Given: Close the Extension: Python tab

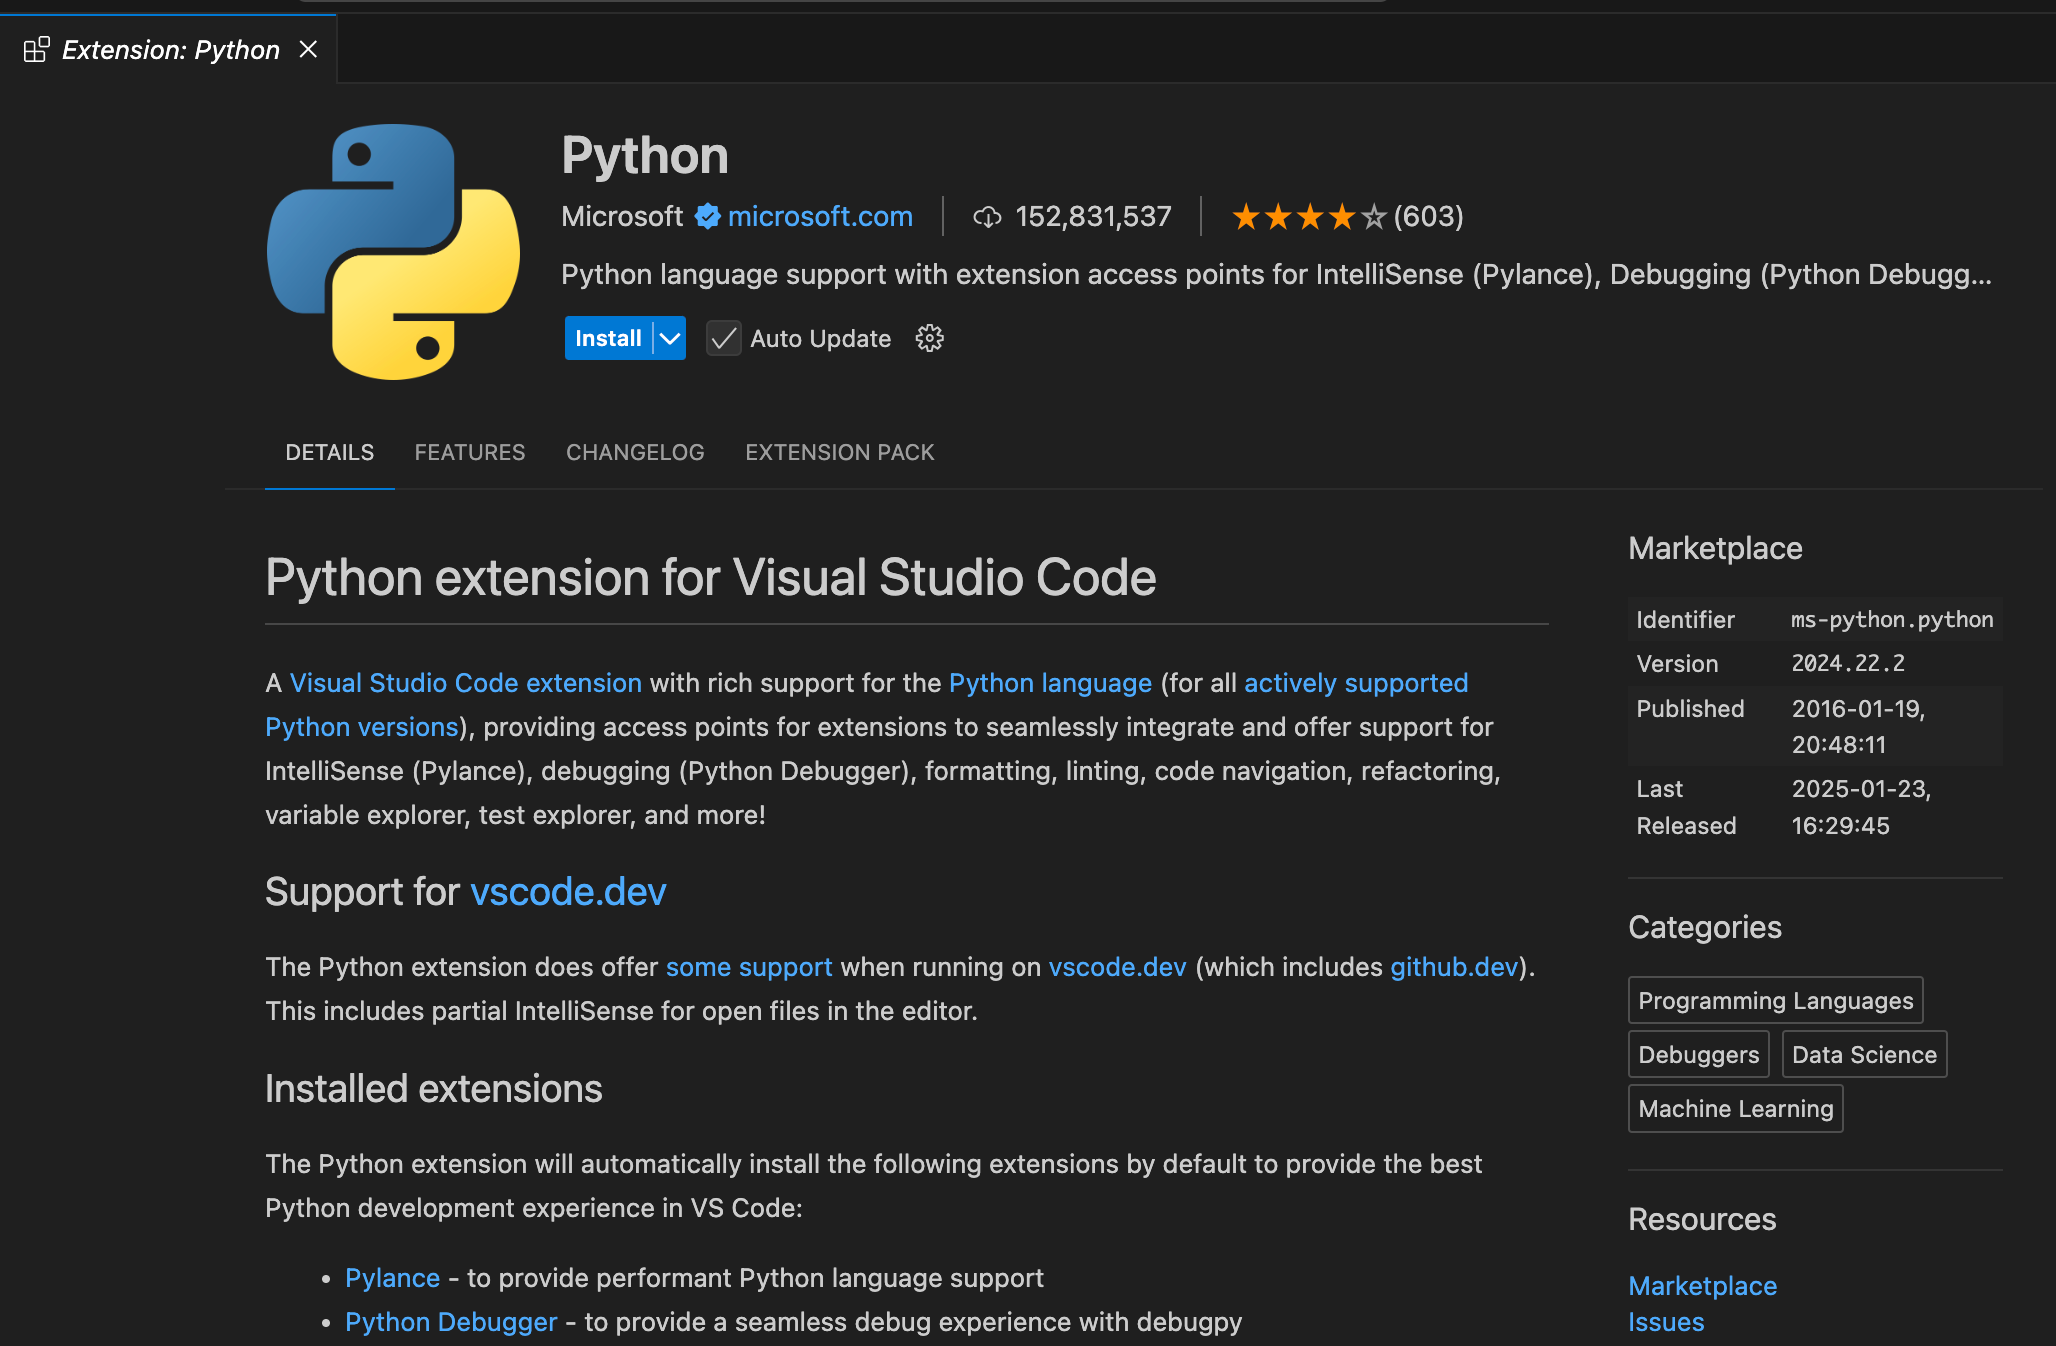Looking at the screenshot, I should coord(308,49).
